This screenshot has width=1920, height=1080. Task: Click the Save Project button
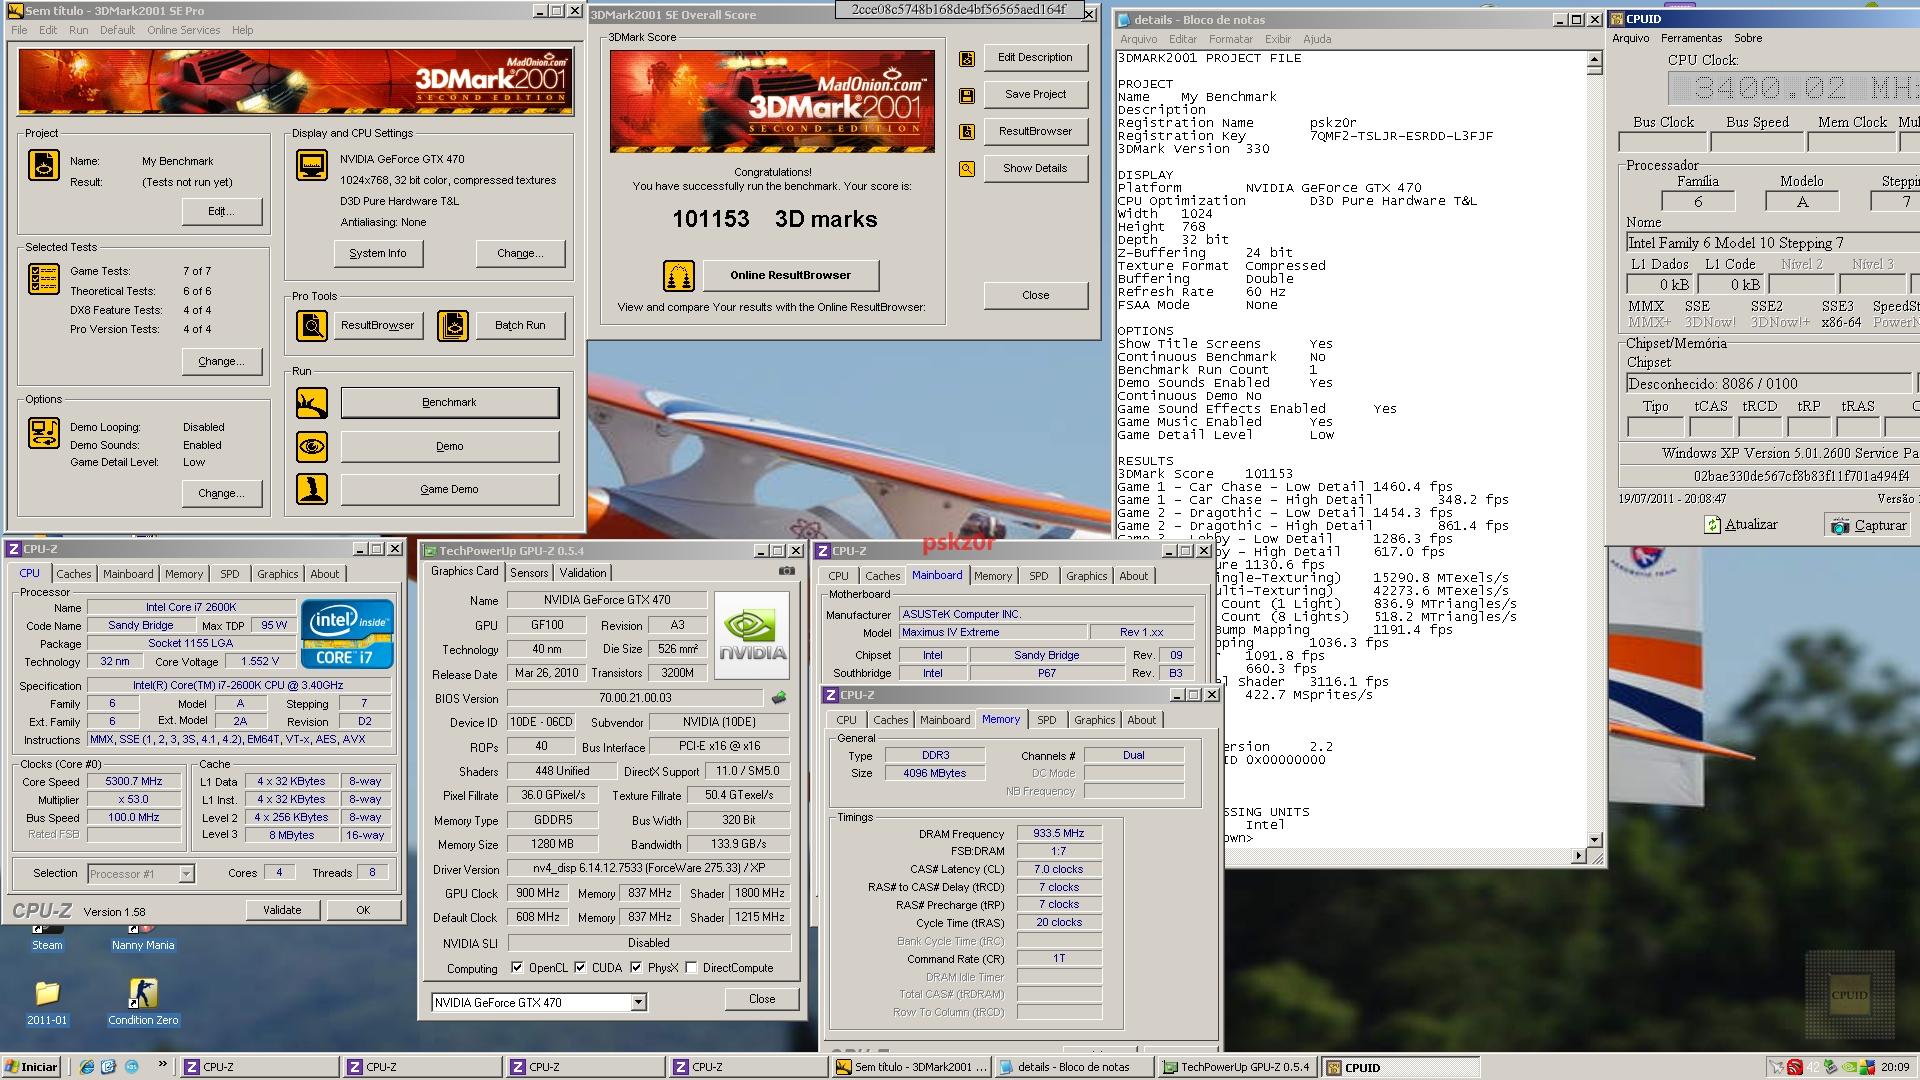coord(1035,95)
